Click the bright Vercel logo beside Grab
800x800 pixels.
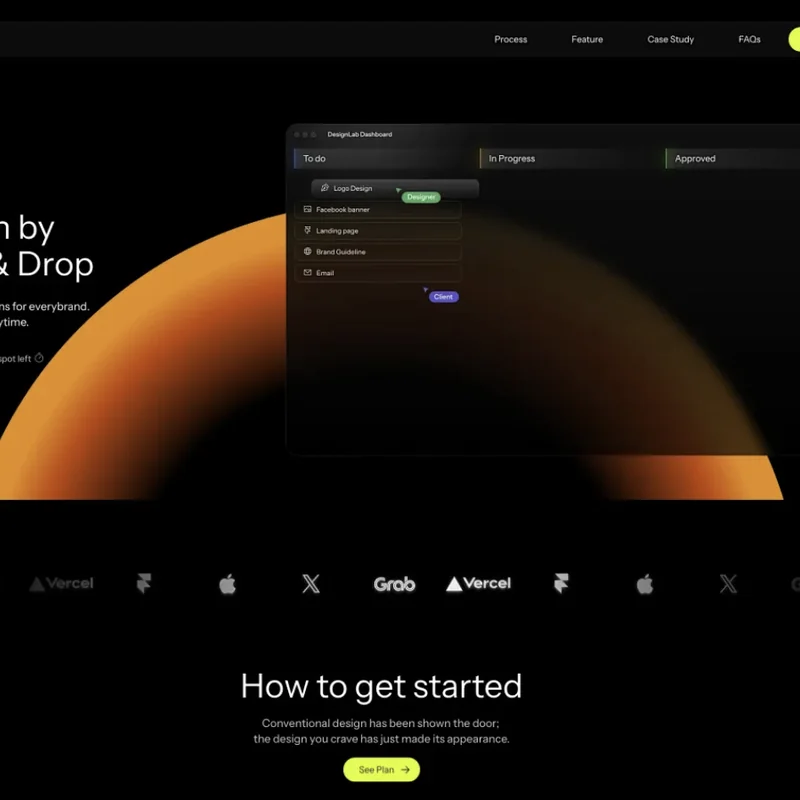[478, 584]
